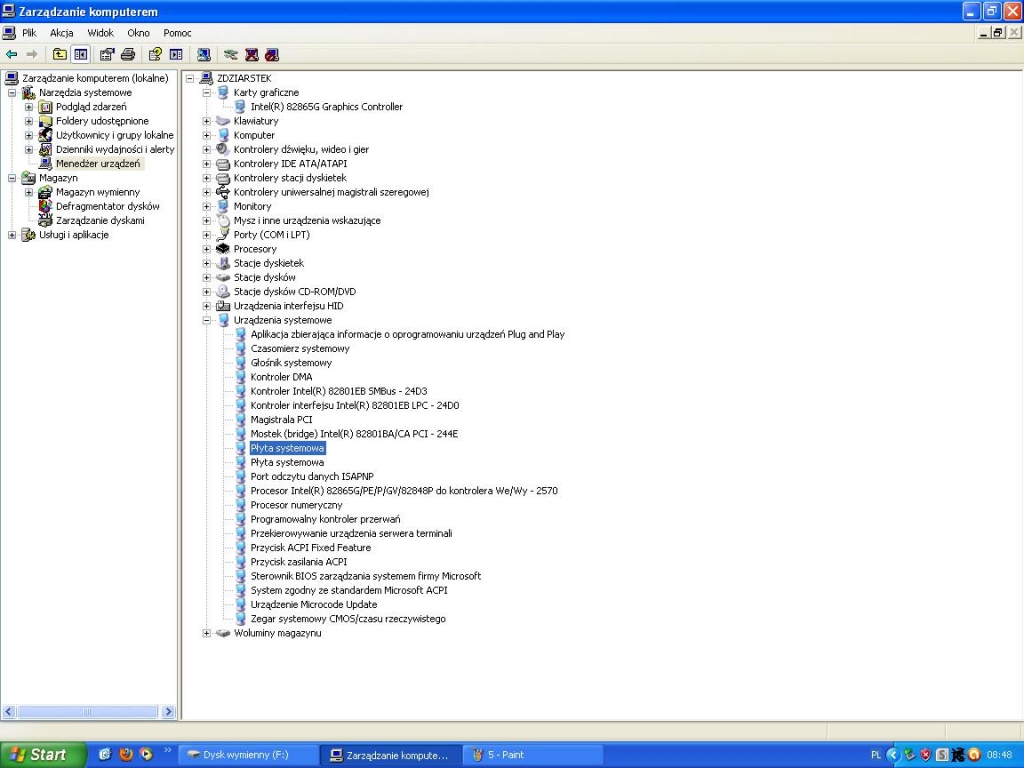
Task: Select Przycisk zasilania ACPI
Action: 299,562
